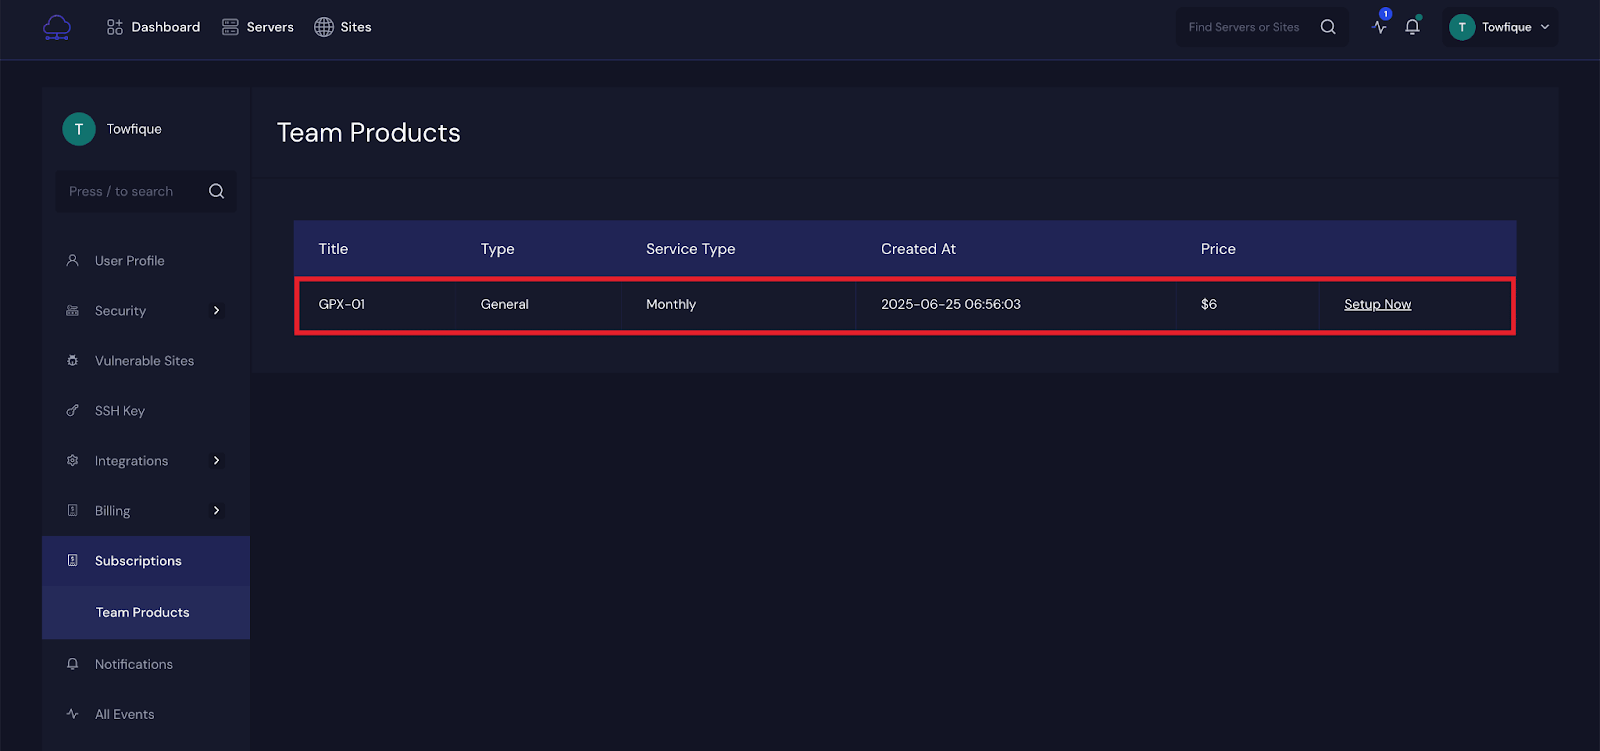The width and height of the screenshot is (1600, 751).
Task: Open User Profile in sidebar
Action: (130, 261)
